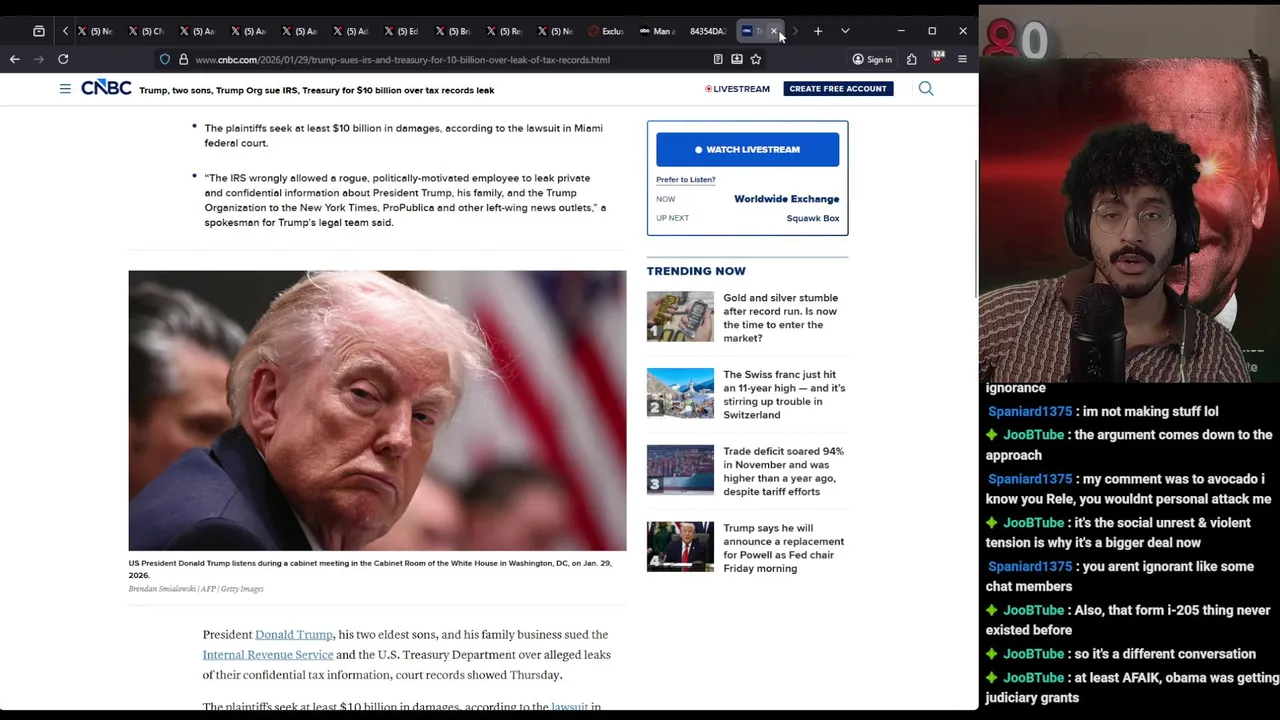This screenshot has height=720, width=1280.
Task: Open Squawk Box up-next link
Action: point(813,218)
